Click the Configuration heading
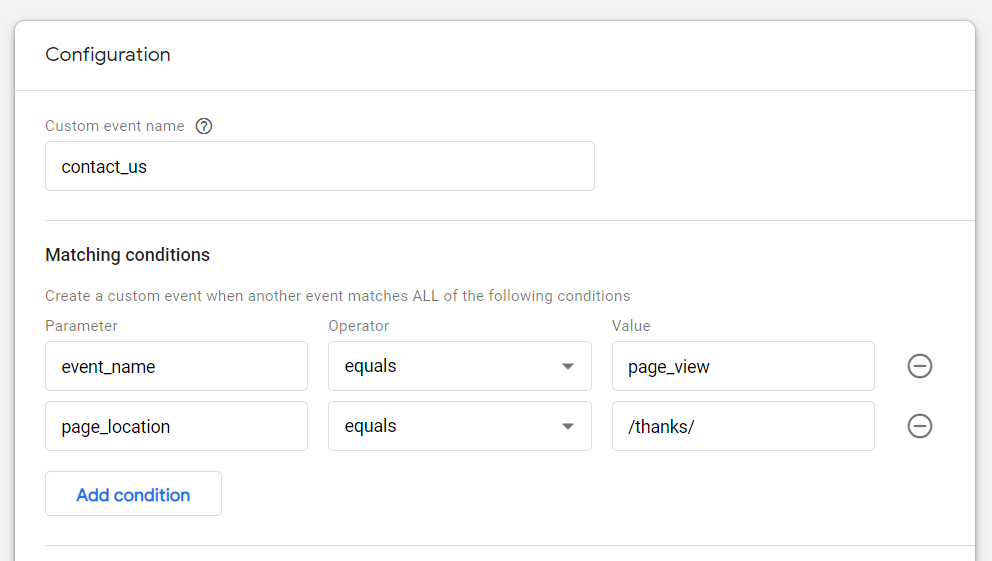992x561 pixels. click(108, 55)
